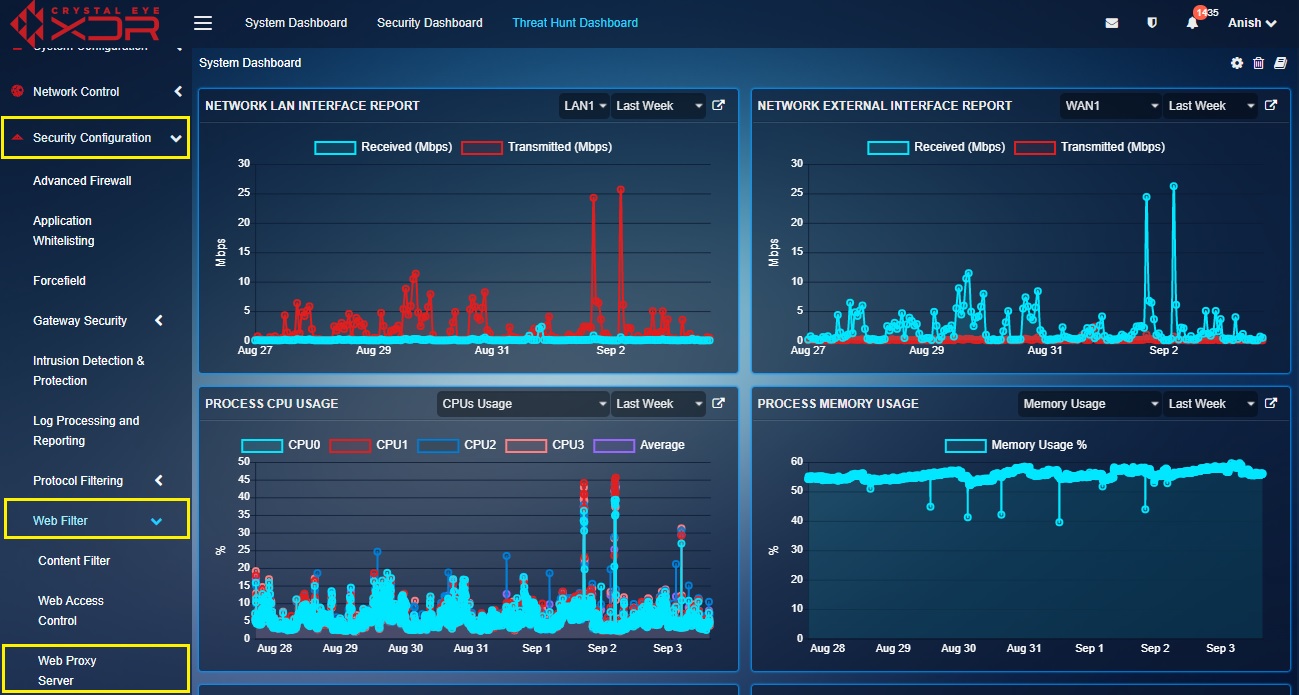Screen dimensions: 1299x695
Task: Switch to Threat Hunt Dashboard tab
Action: click(575, 23)
